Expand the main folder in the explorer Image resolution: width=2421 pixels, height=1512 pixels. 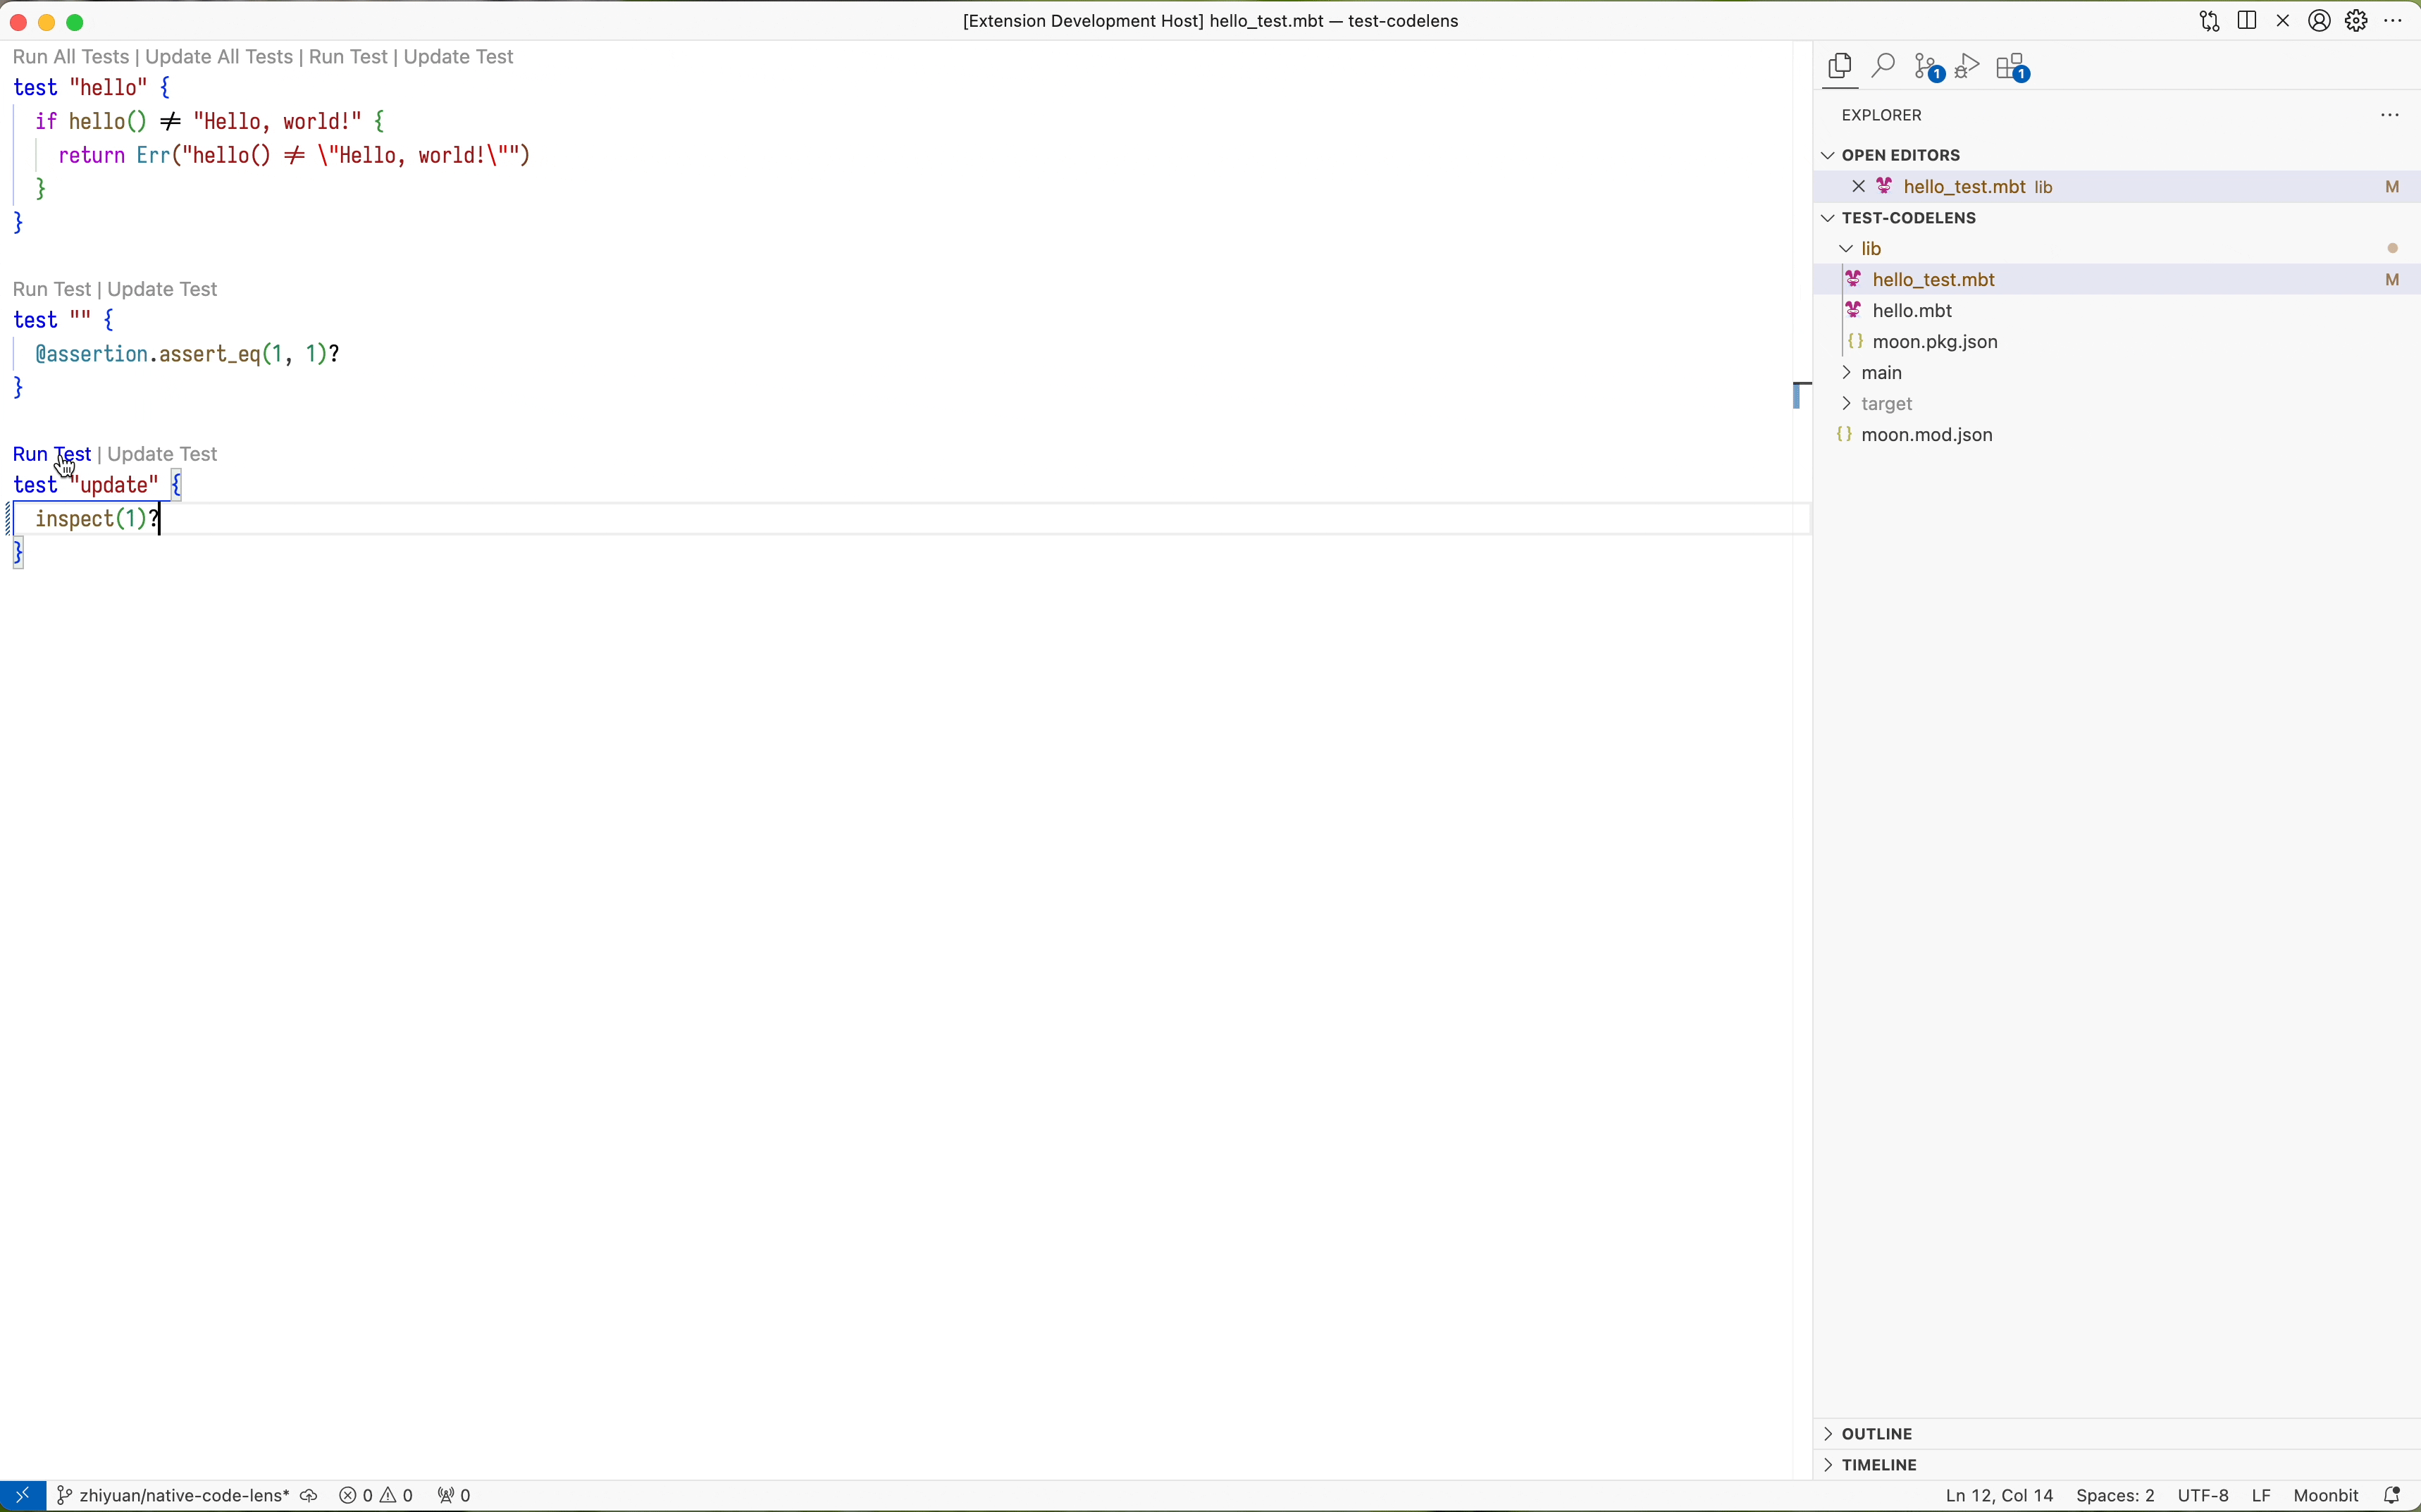click(x=1846, y=372)
